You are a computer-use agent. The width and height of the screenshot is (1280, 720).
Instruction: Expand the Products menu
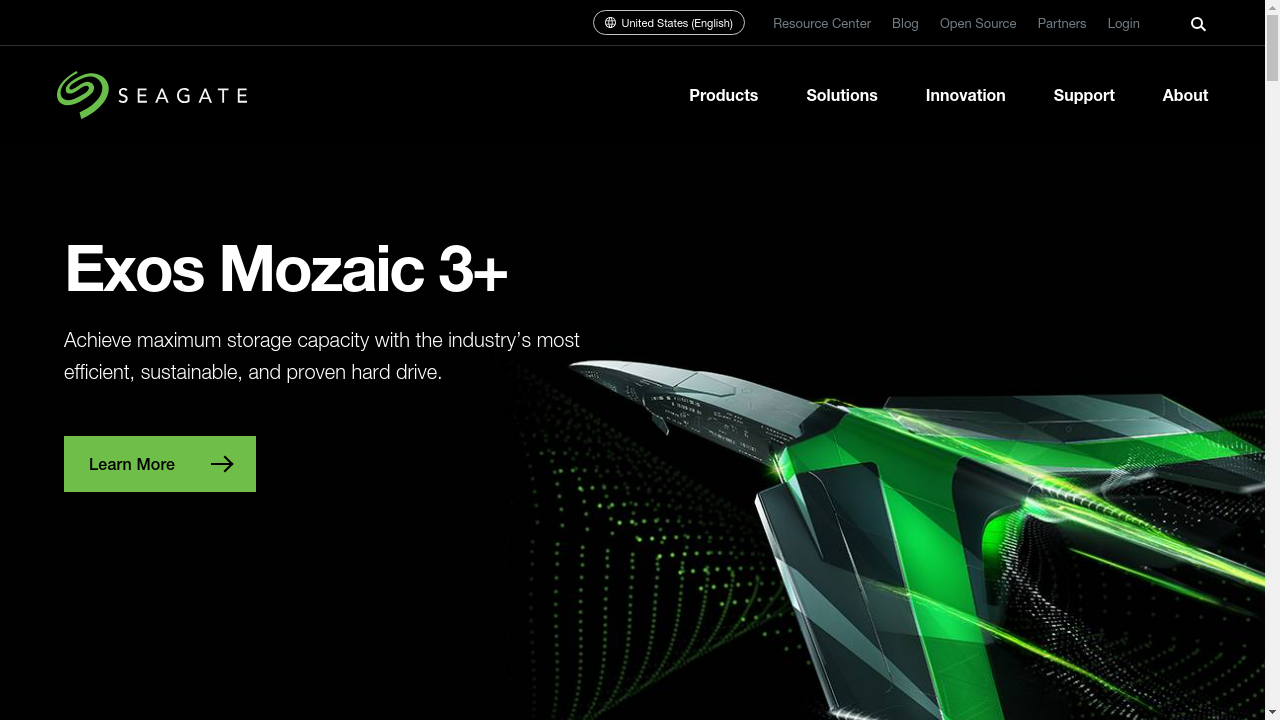point(723,95)
